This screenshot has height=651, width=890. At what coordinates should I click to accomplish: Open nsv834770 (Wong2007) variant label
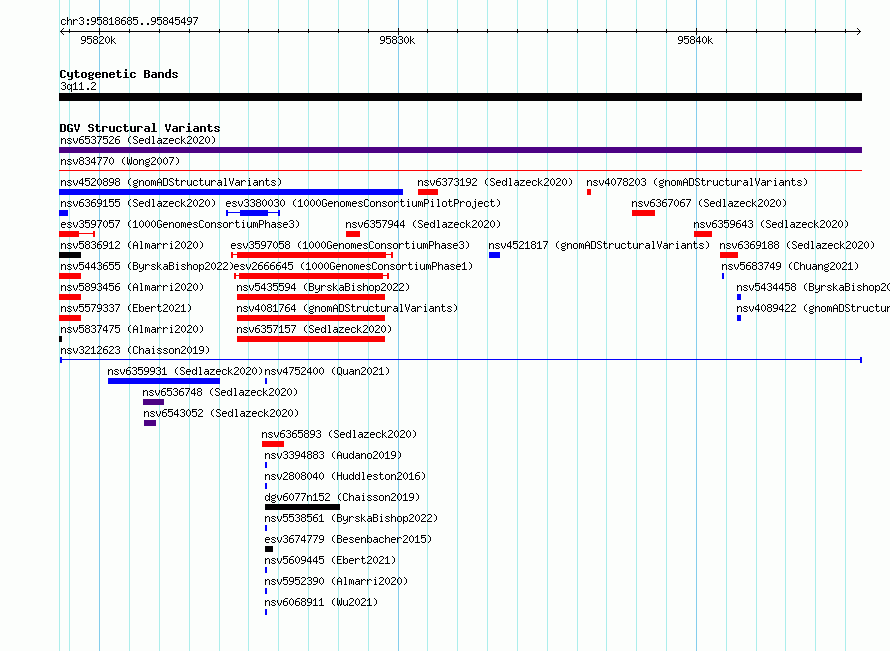coord(120,161)
